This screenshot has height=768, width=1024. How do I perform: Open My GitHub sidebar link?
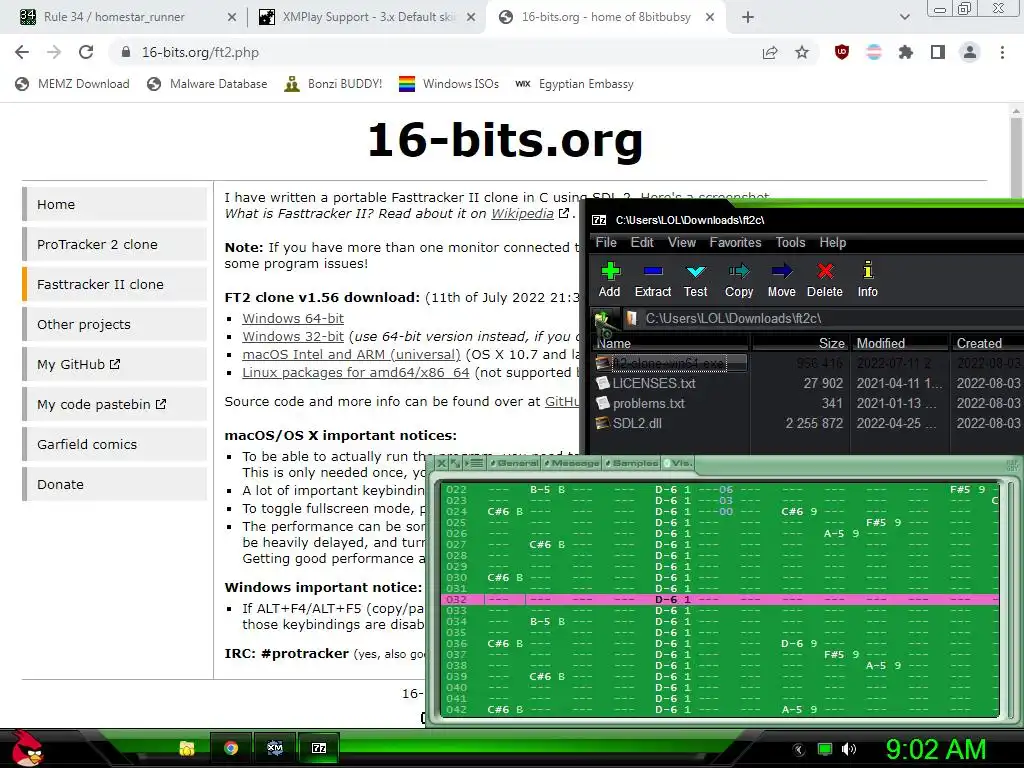coord(115,364)
